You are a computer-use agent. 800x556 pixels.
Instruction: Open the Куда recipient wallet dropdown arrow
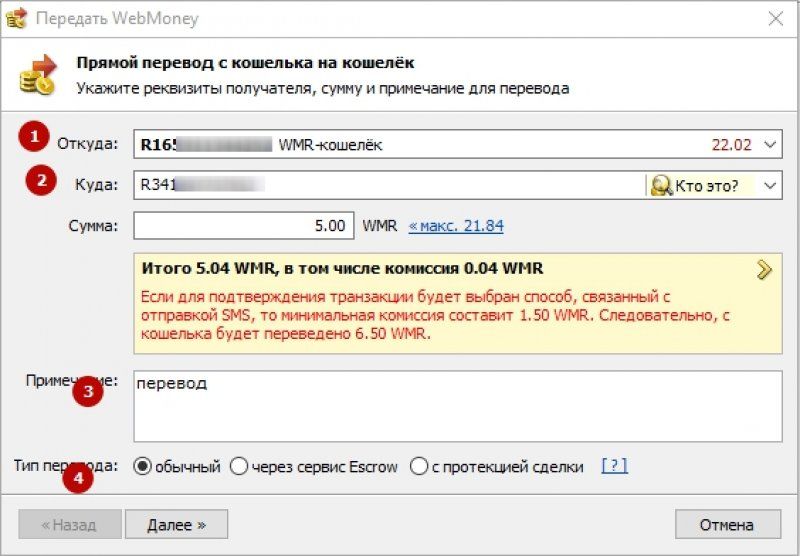(x=770, y=185)
